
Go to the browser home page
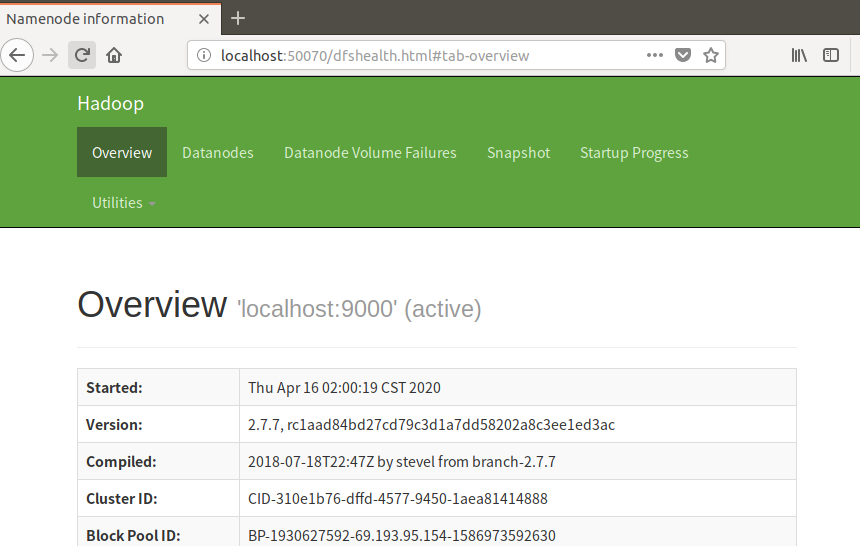(x=114, y=55)
